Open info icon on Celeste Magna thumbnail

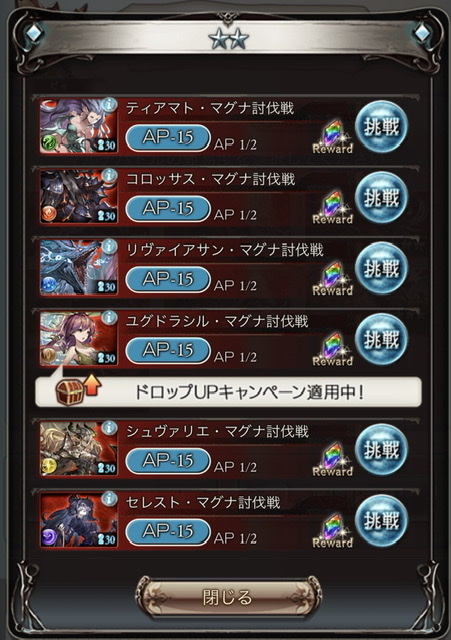point(109,499)
